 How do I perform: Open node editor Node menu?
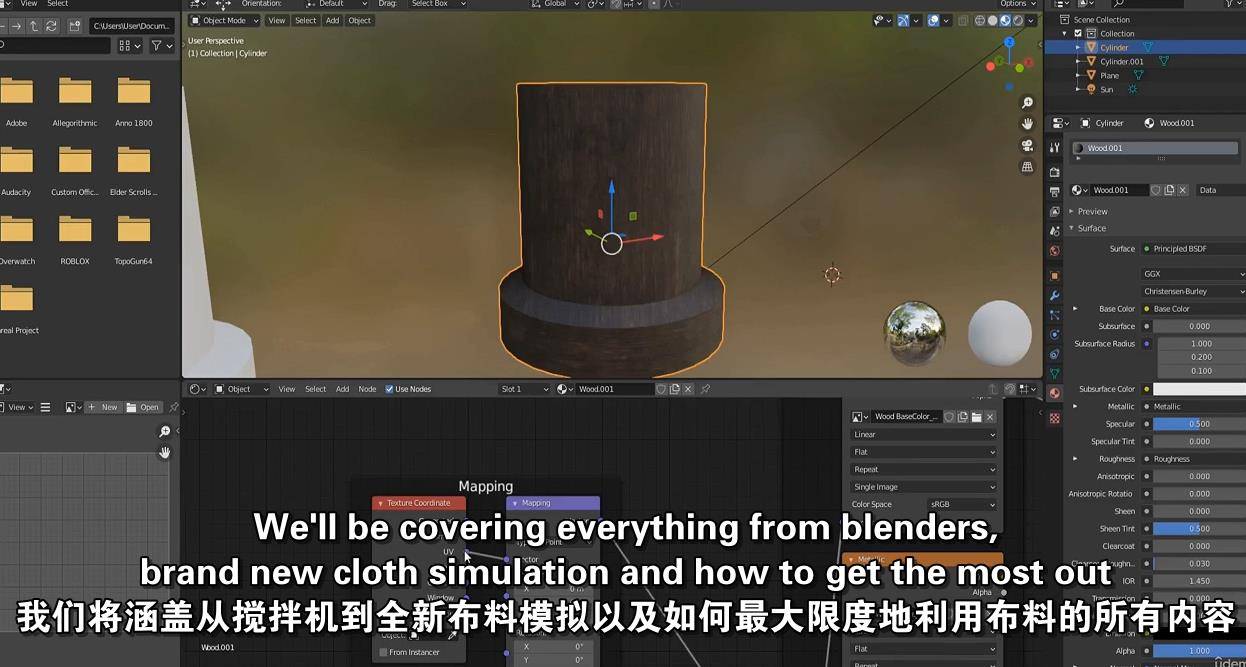pyautogui.click(x=367, y=389)
